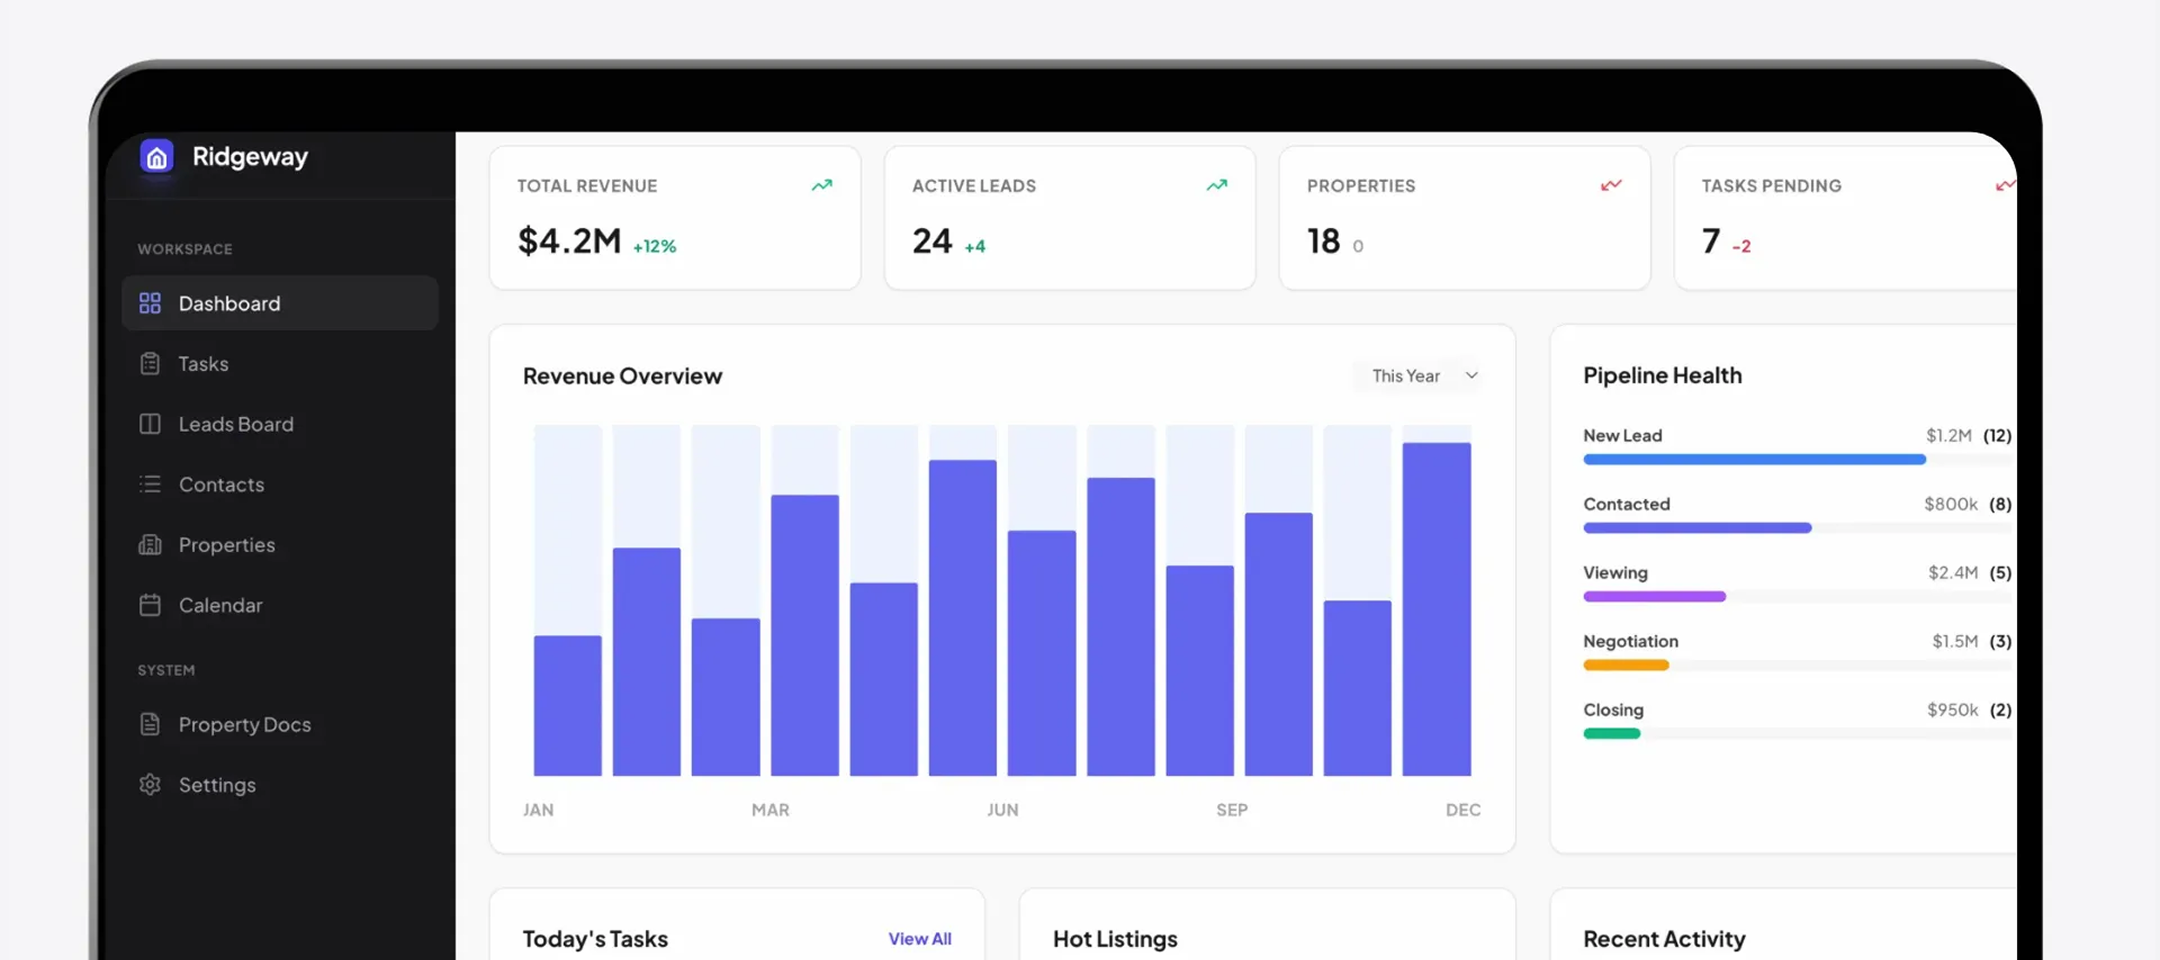Open the Tasks menu item
The image size is (2160, 960).
[280, 364]
